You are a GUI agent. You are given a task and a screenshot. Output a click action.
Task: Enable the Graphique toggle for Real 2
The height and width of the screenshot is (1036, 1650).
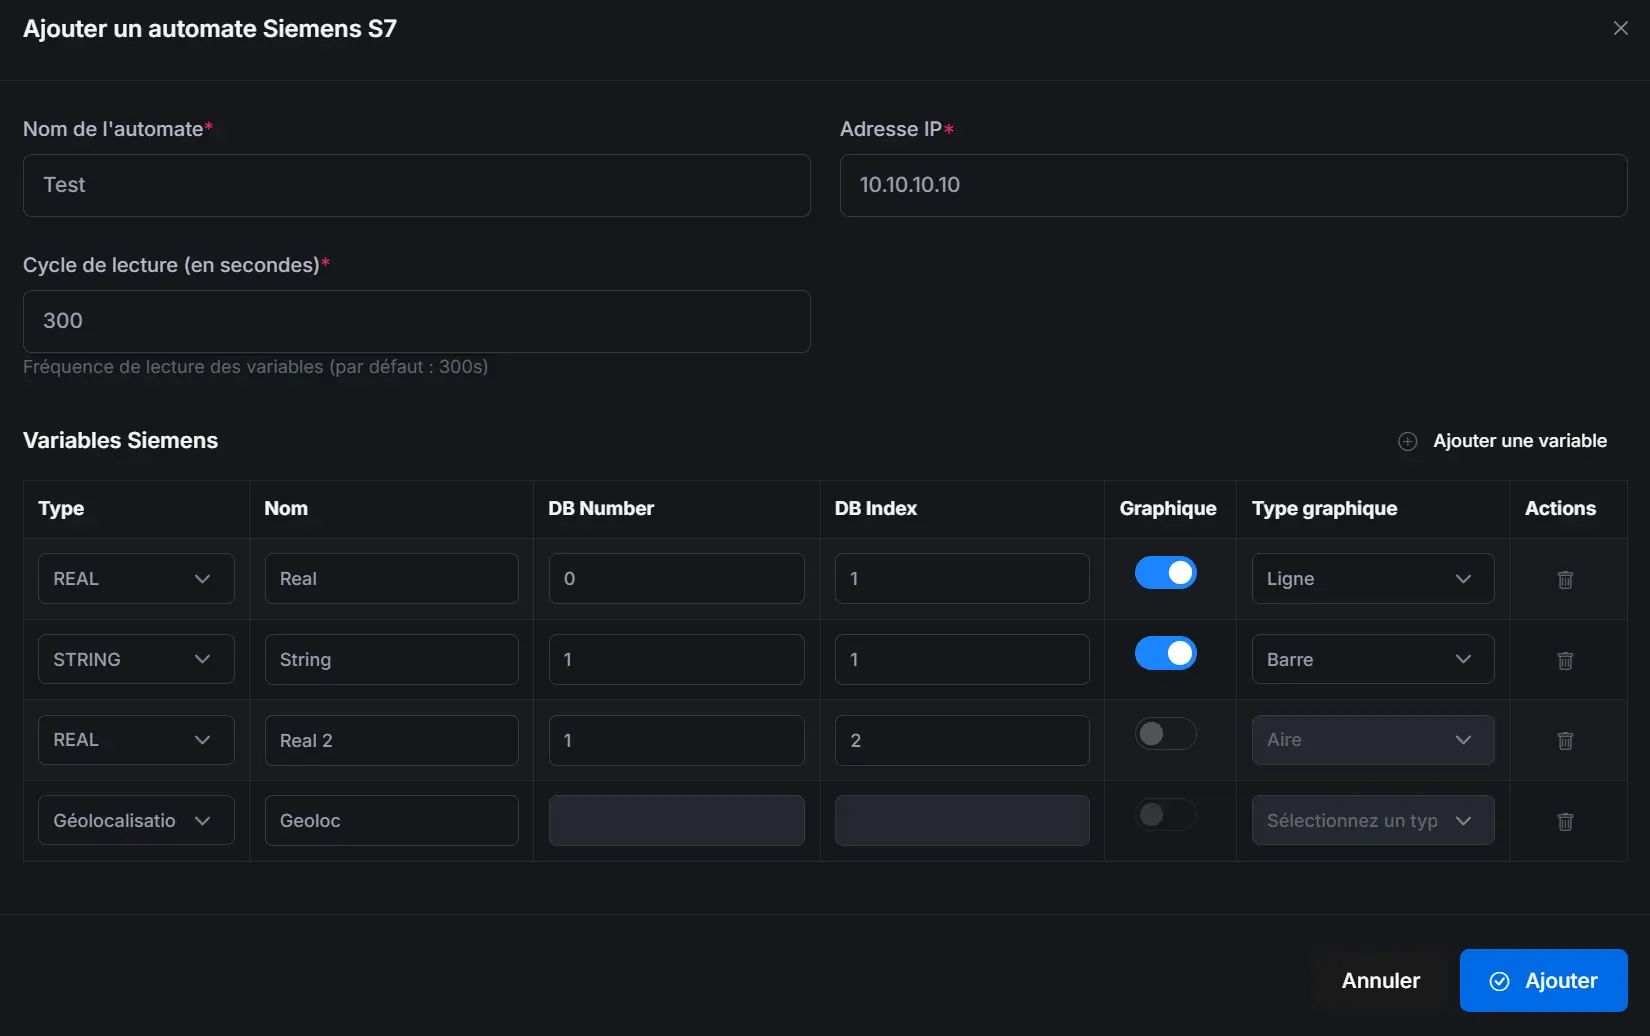tap(1164, 733)
